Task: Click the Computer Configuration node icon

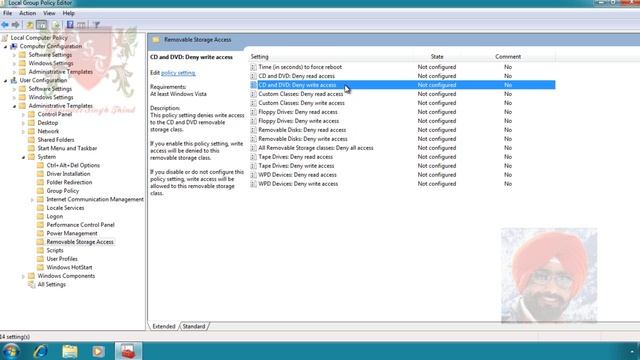Action: pos(13,46)
